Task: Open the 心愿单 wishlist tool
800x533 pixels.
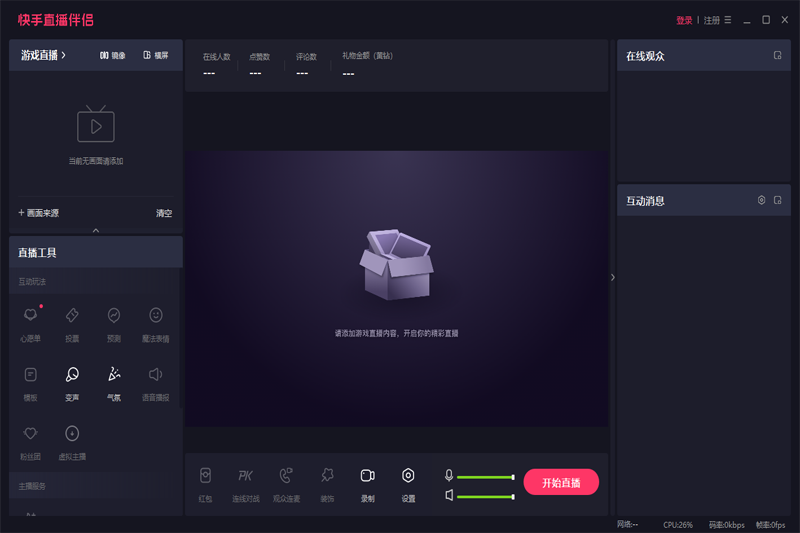Action: (30, 316)
